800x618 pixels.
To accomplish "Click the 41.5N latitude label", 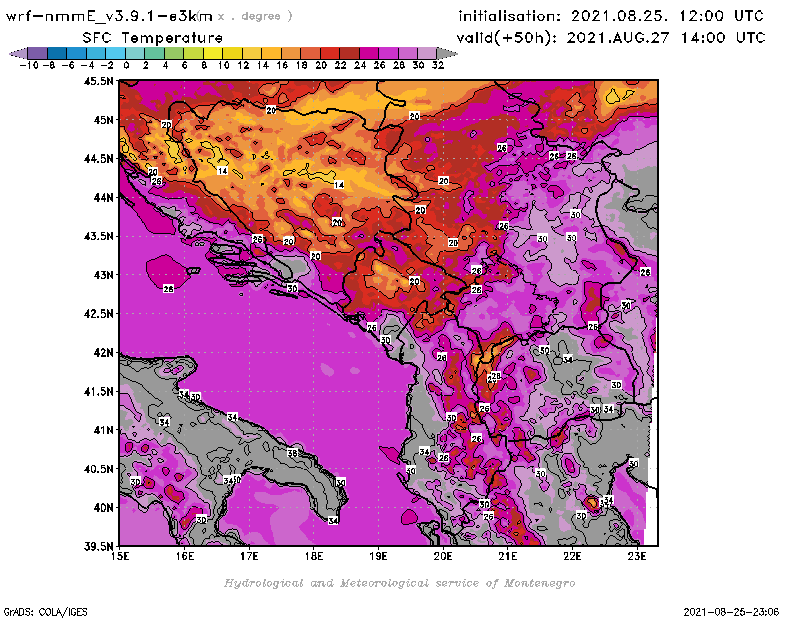I will 98,391.
